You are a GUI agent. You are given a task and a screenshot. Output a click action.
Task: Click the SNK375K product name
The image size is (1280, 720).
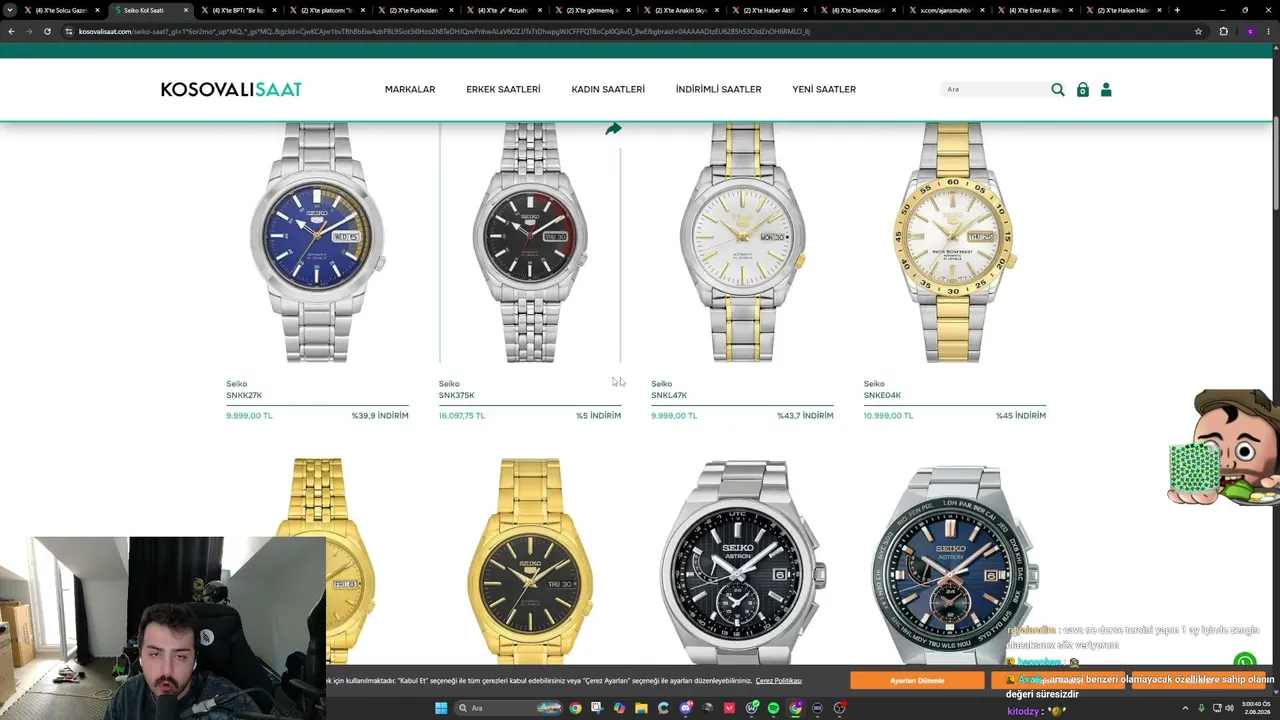click(456, 396)
